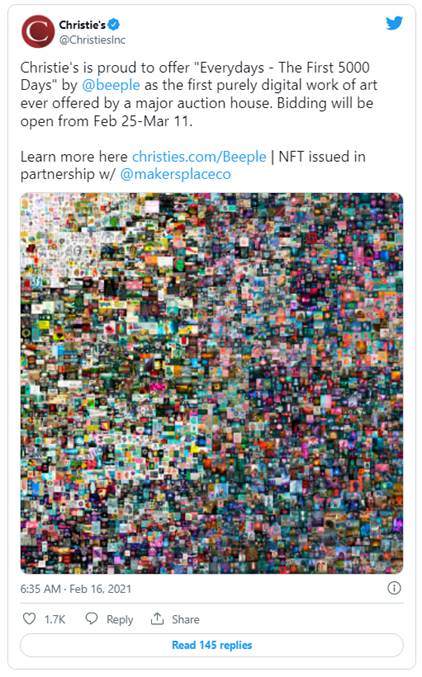This screenshot has height=677, width=422.
Task: Click the 1.7K likes count
Action: (55, 619)
